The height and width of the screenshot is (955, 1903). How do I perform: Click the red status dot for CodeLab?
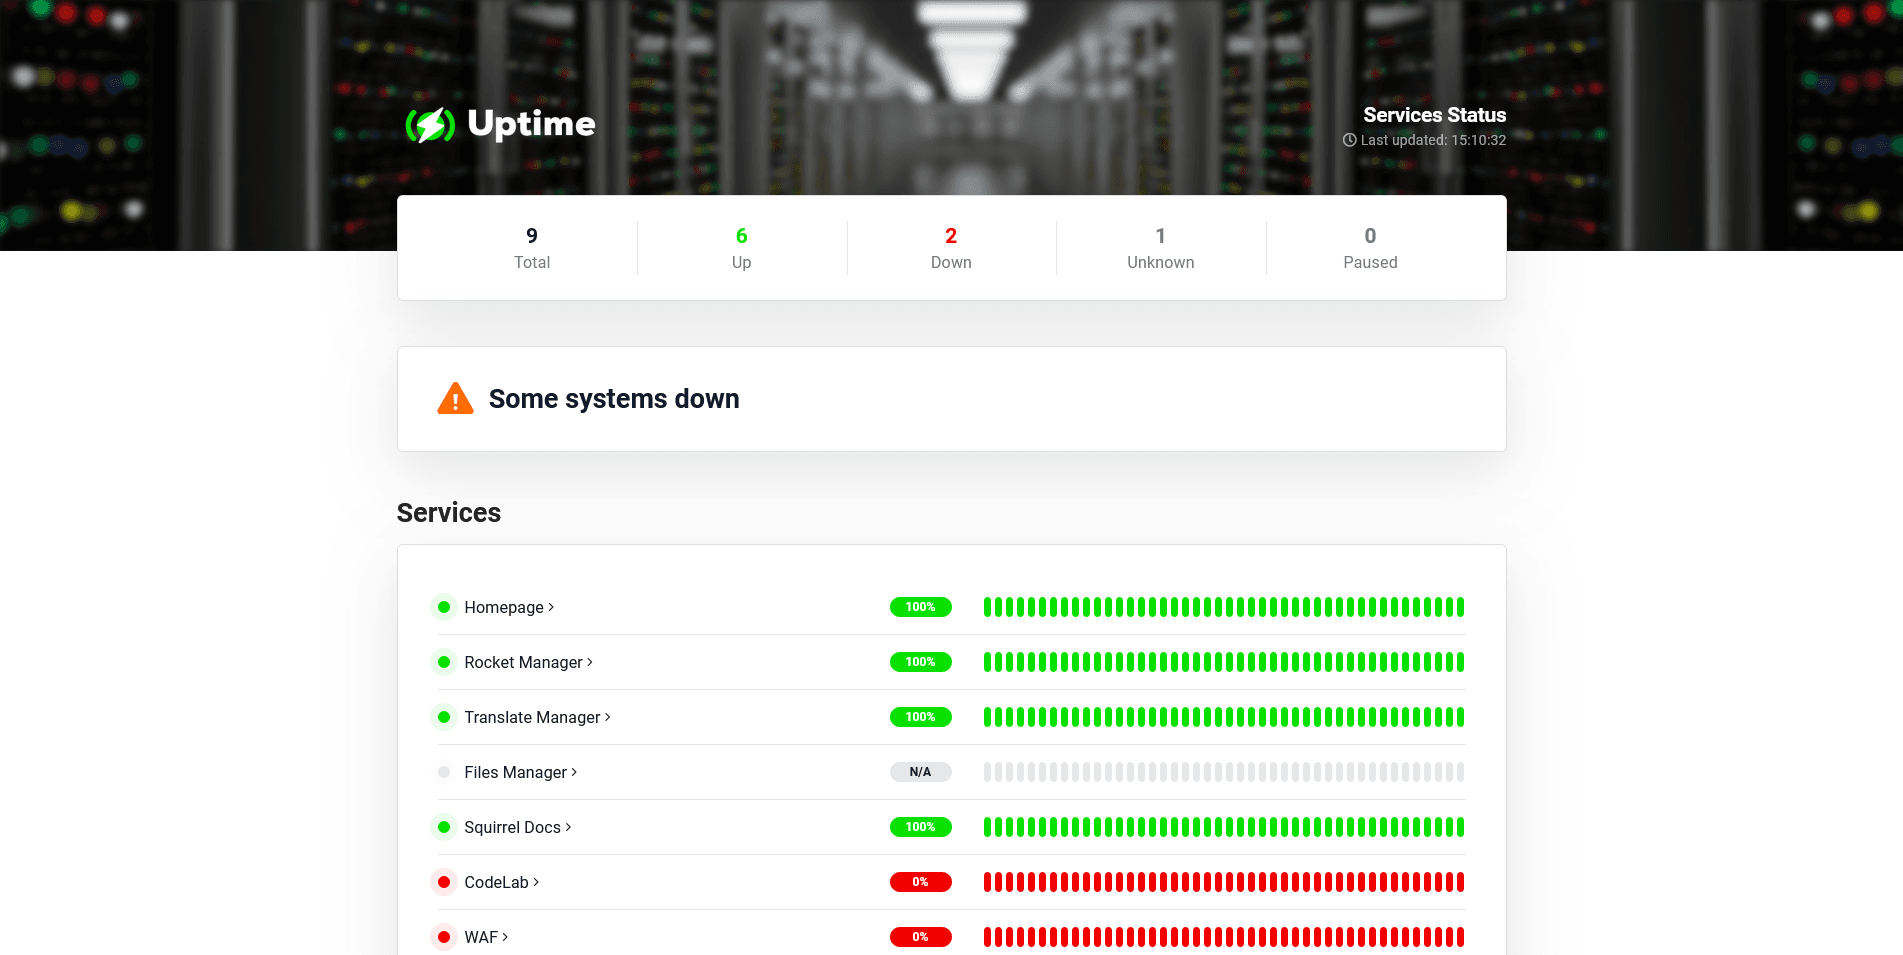coord(444,882)
